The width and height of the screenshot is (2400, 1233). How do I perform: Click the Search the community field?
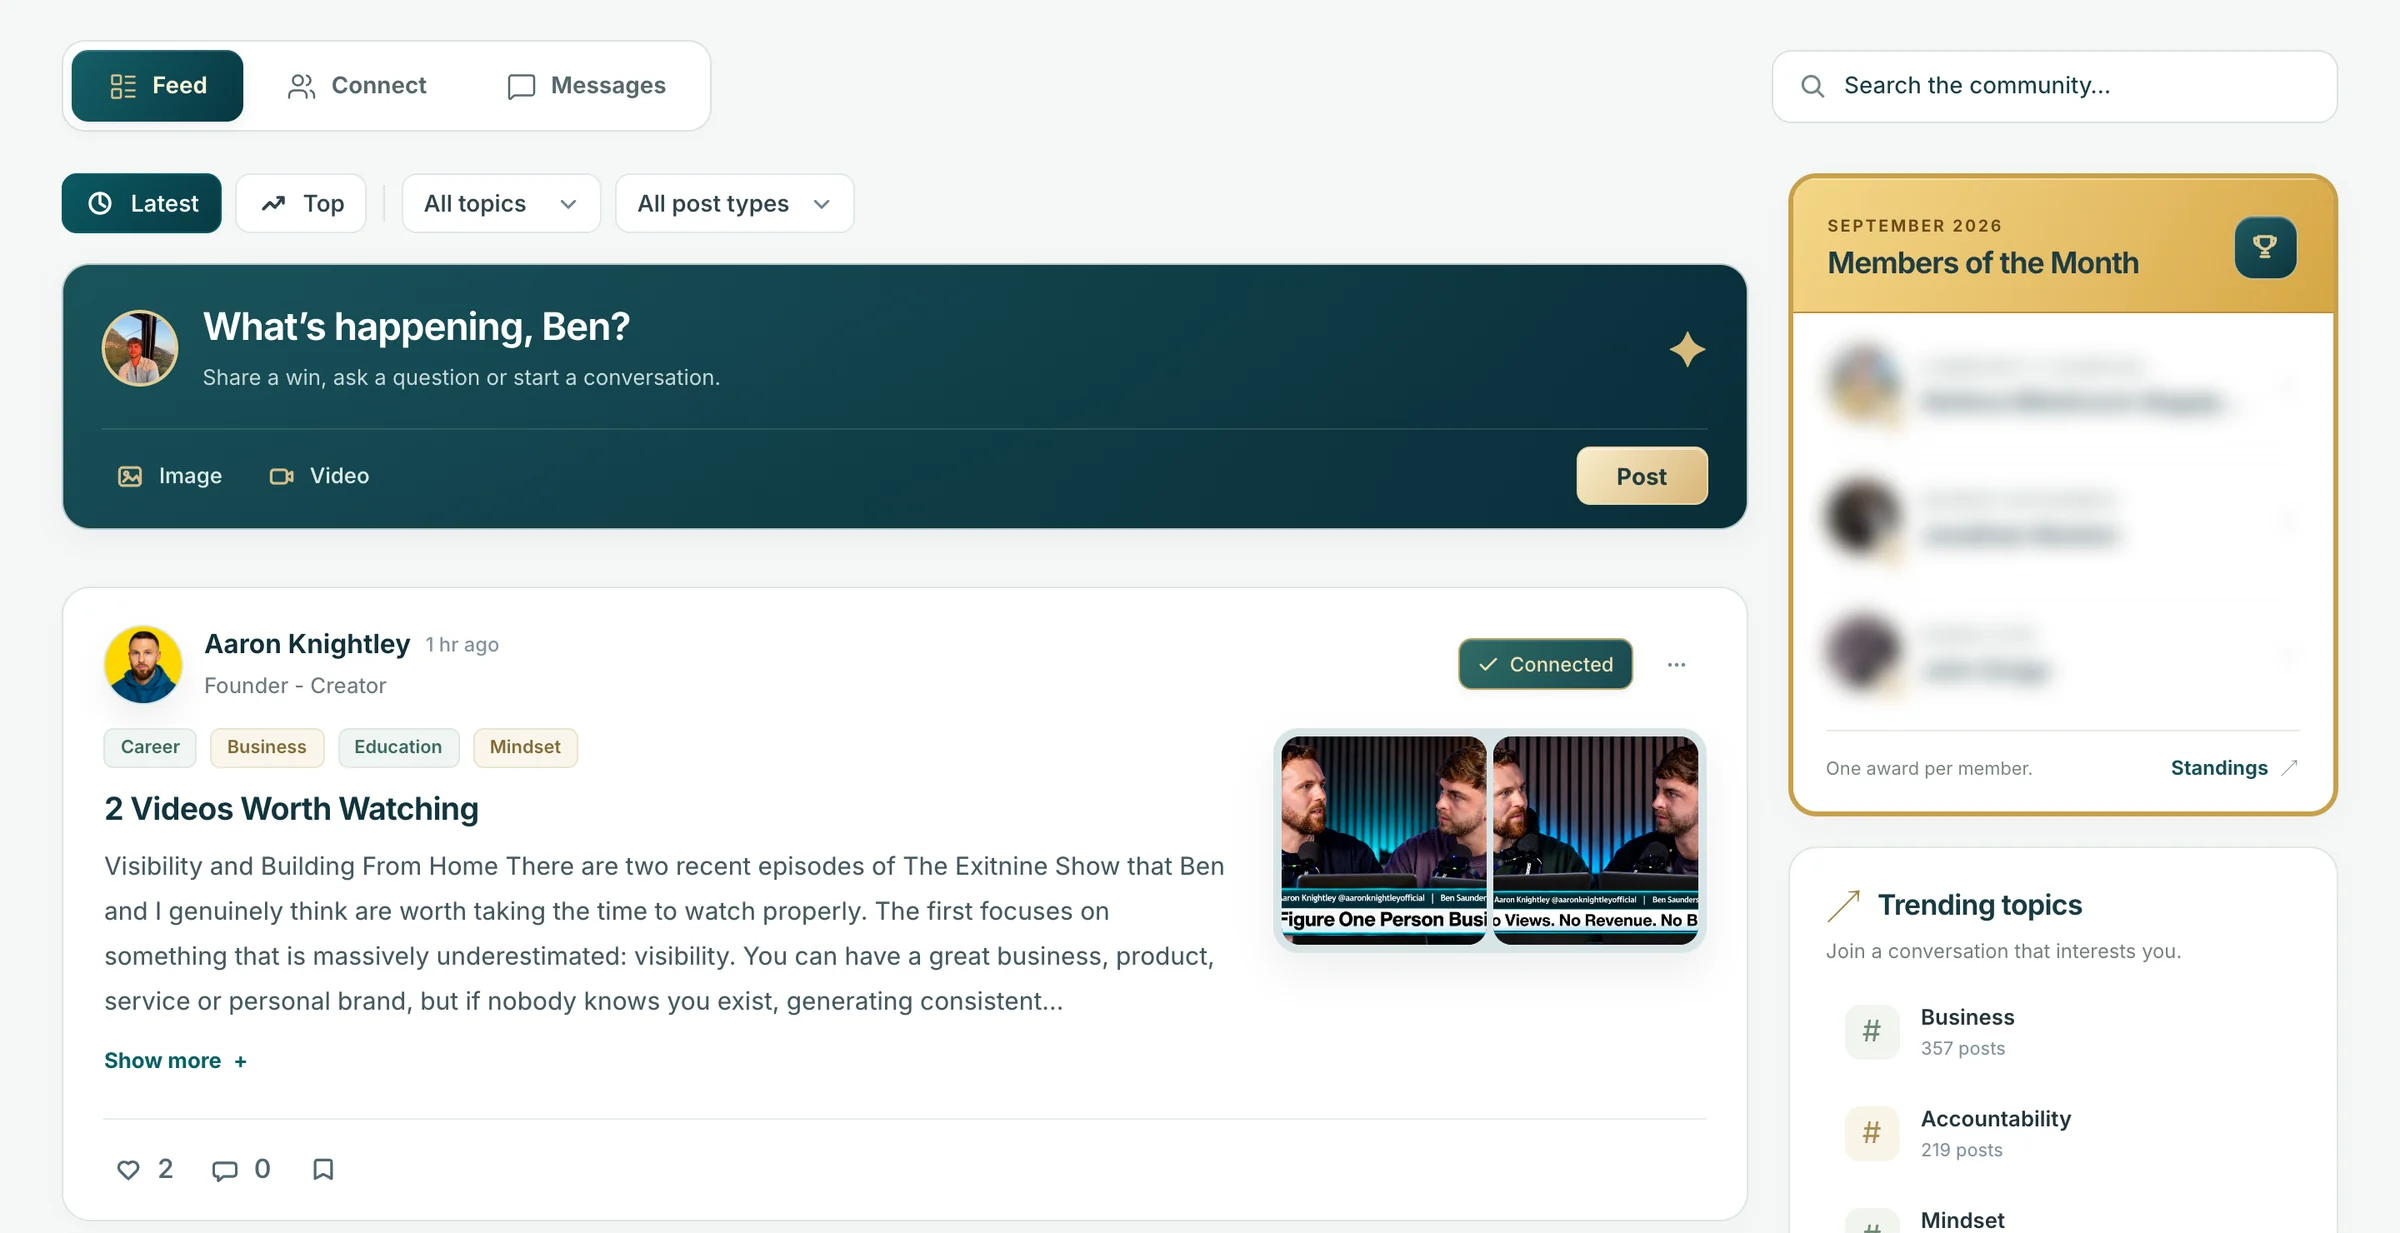2055,86
